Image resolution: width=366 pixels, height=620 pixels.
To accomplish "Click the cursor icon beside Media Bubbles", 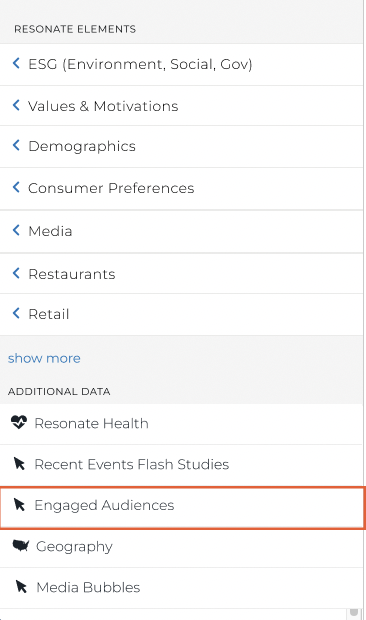I will (21, 587).
